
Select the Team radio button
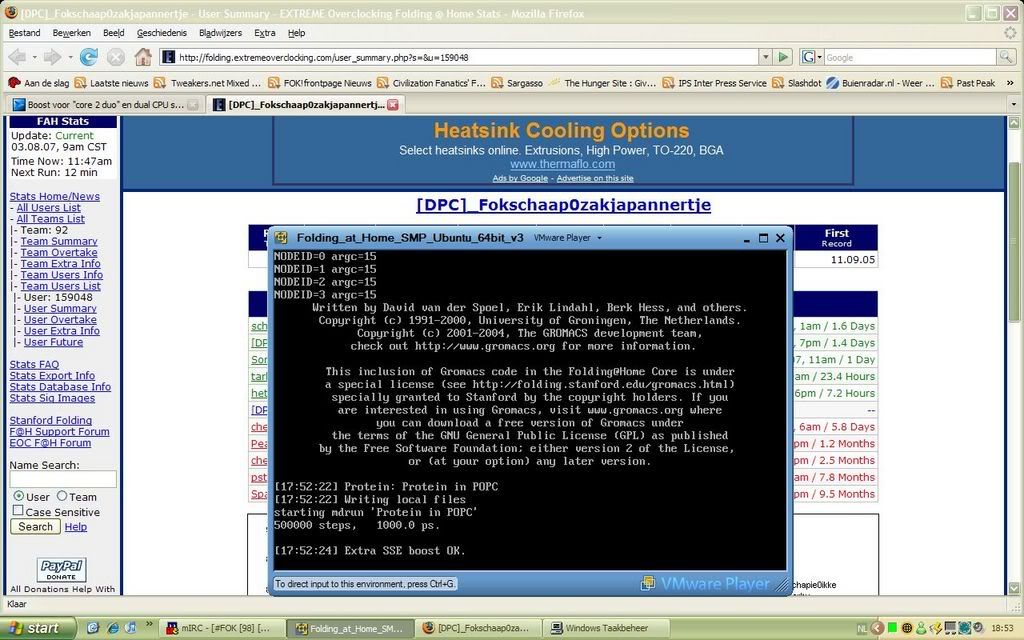(x=62, y=496)
